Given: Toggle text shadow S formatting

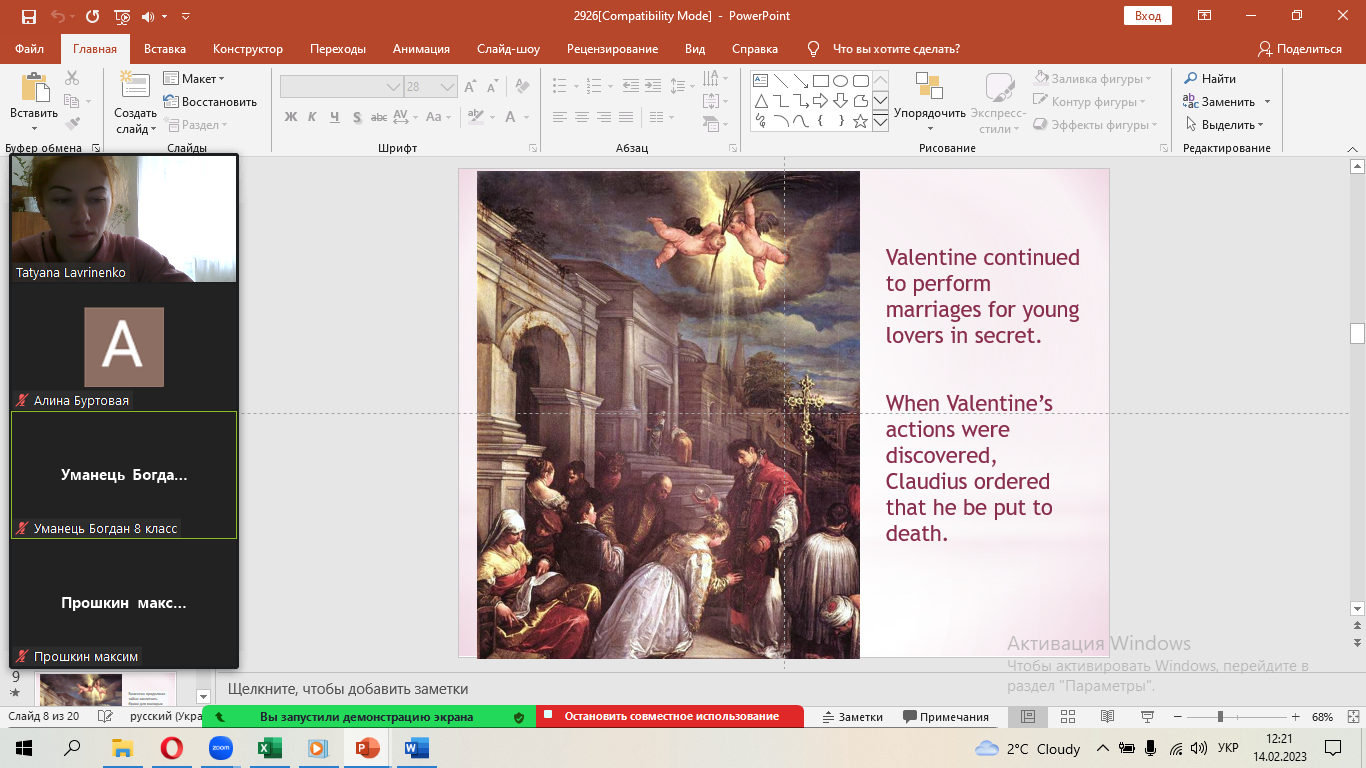Looking at the screenshot, I should point(357,117).
